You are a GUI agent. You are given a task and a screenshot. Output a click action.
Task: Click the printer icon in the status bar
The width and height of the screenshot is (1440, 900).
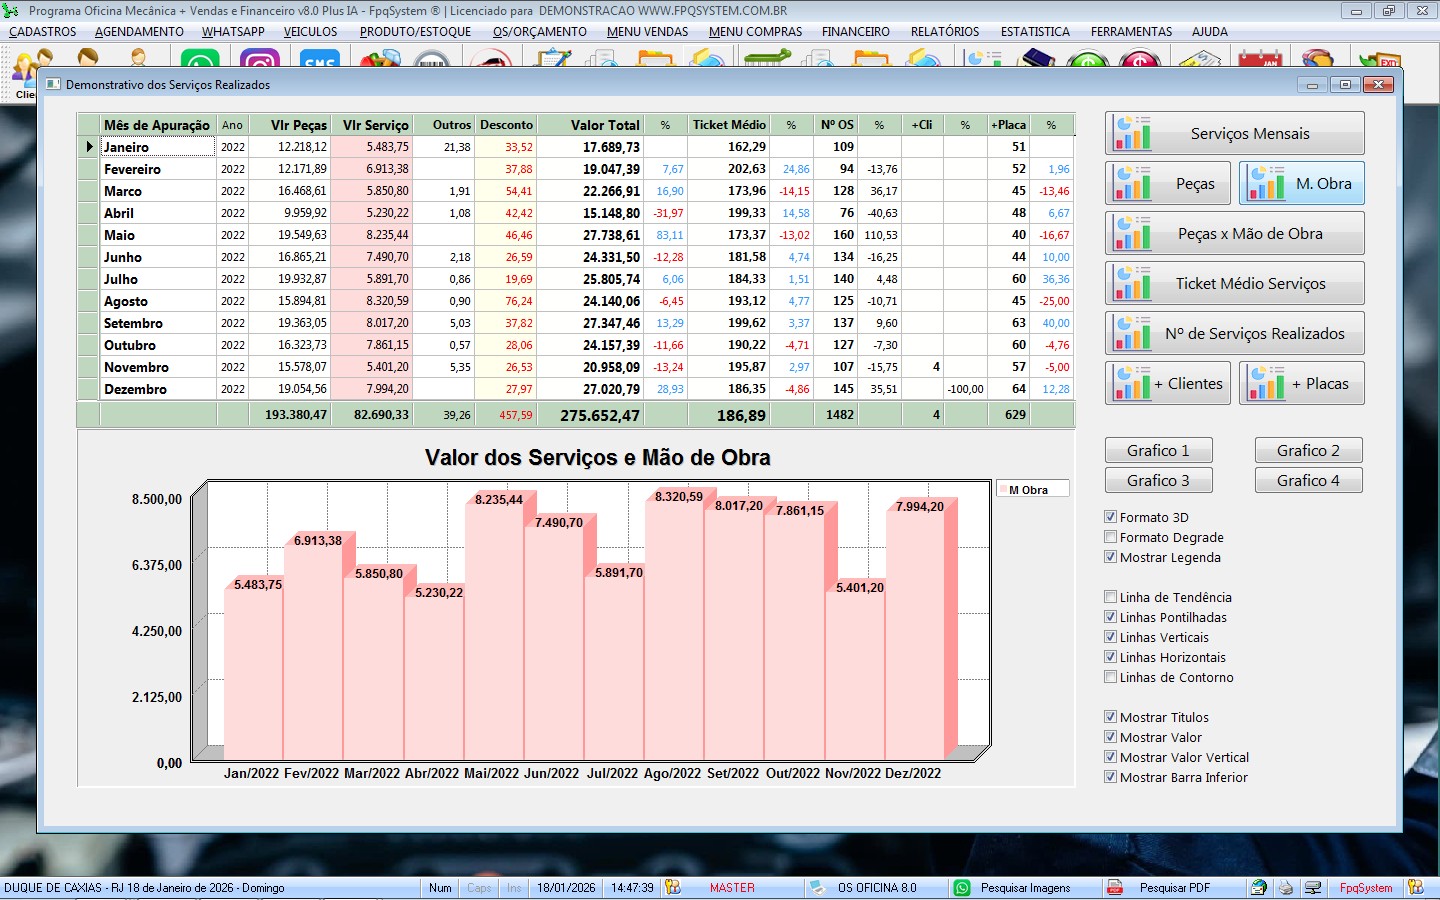click(1286, 888)
